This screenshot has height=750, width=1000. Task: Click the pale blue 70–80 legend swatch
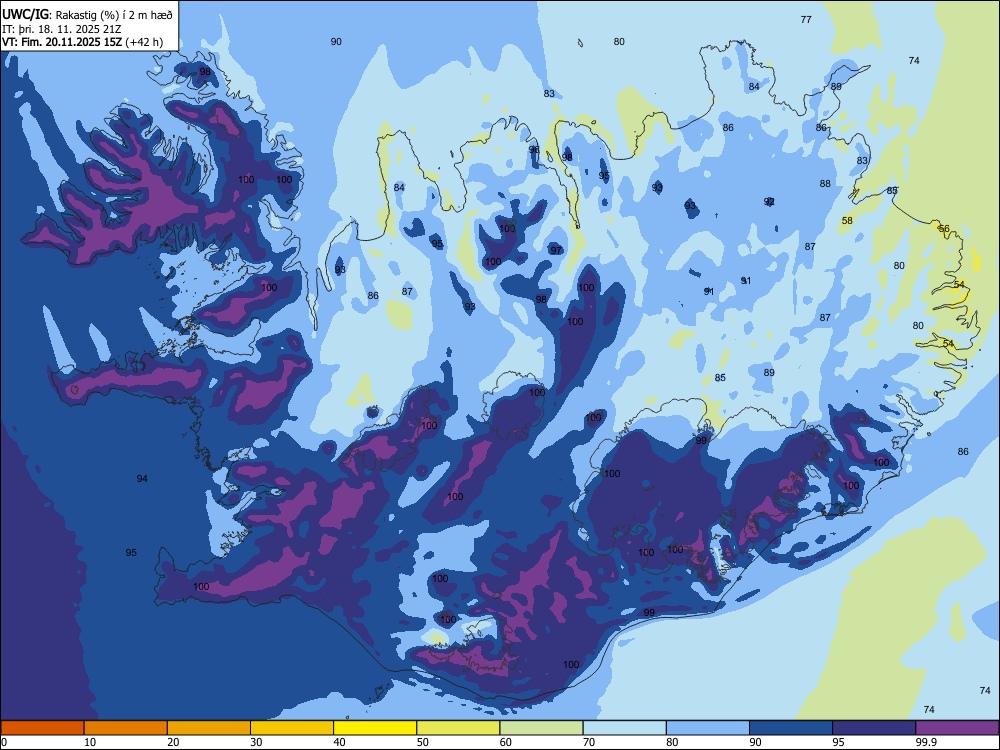pos(624,728)
